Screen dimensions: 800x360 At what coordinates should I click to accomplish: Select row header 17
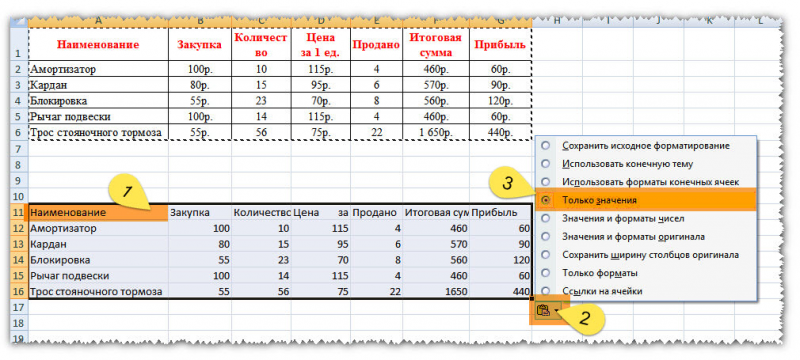click(19, 307)
